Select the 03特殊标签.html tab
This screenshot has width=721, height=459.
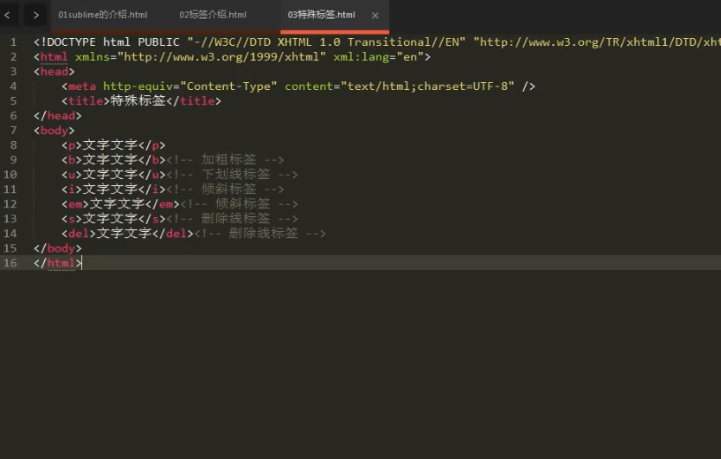(x=321, y=15)
